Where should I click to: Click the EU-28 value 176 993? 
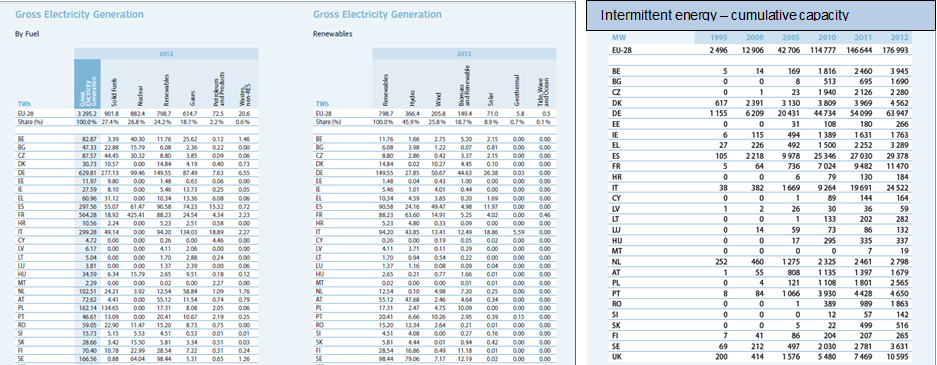click(x=896, y=50)
